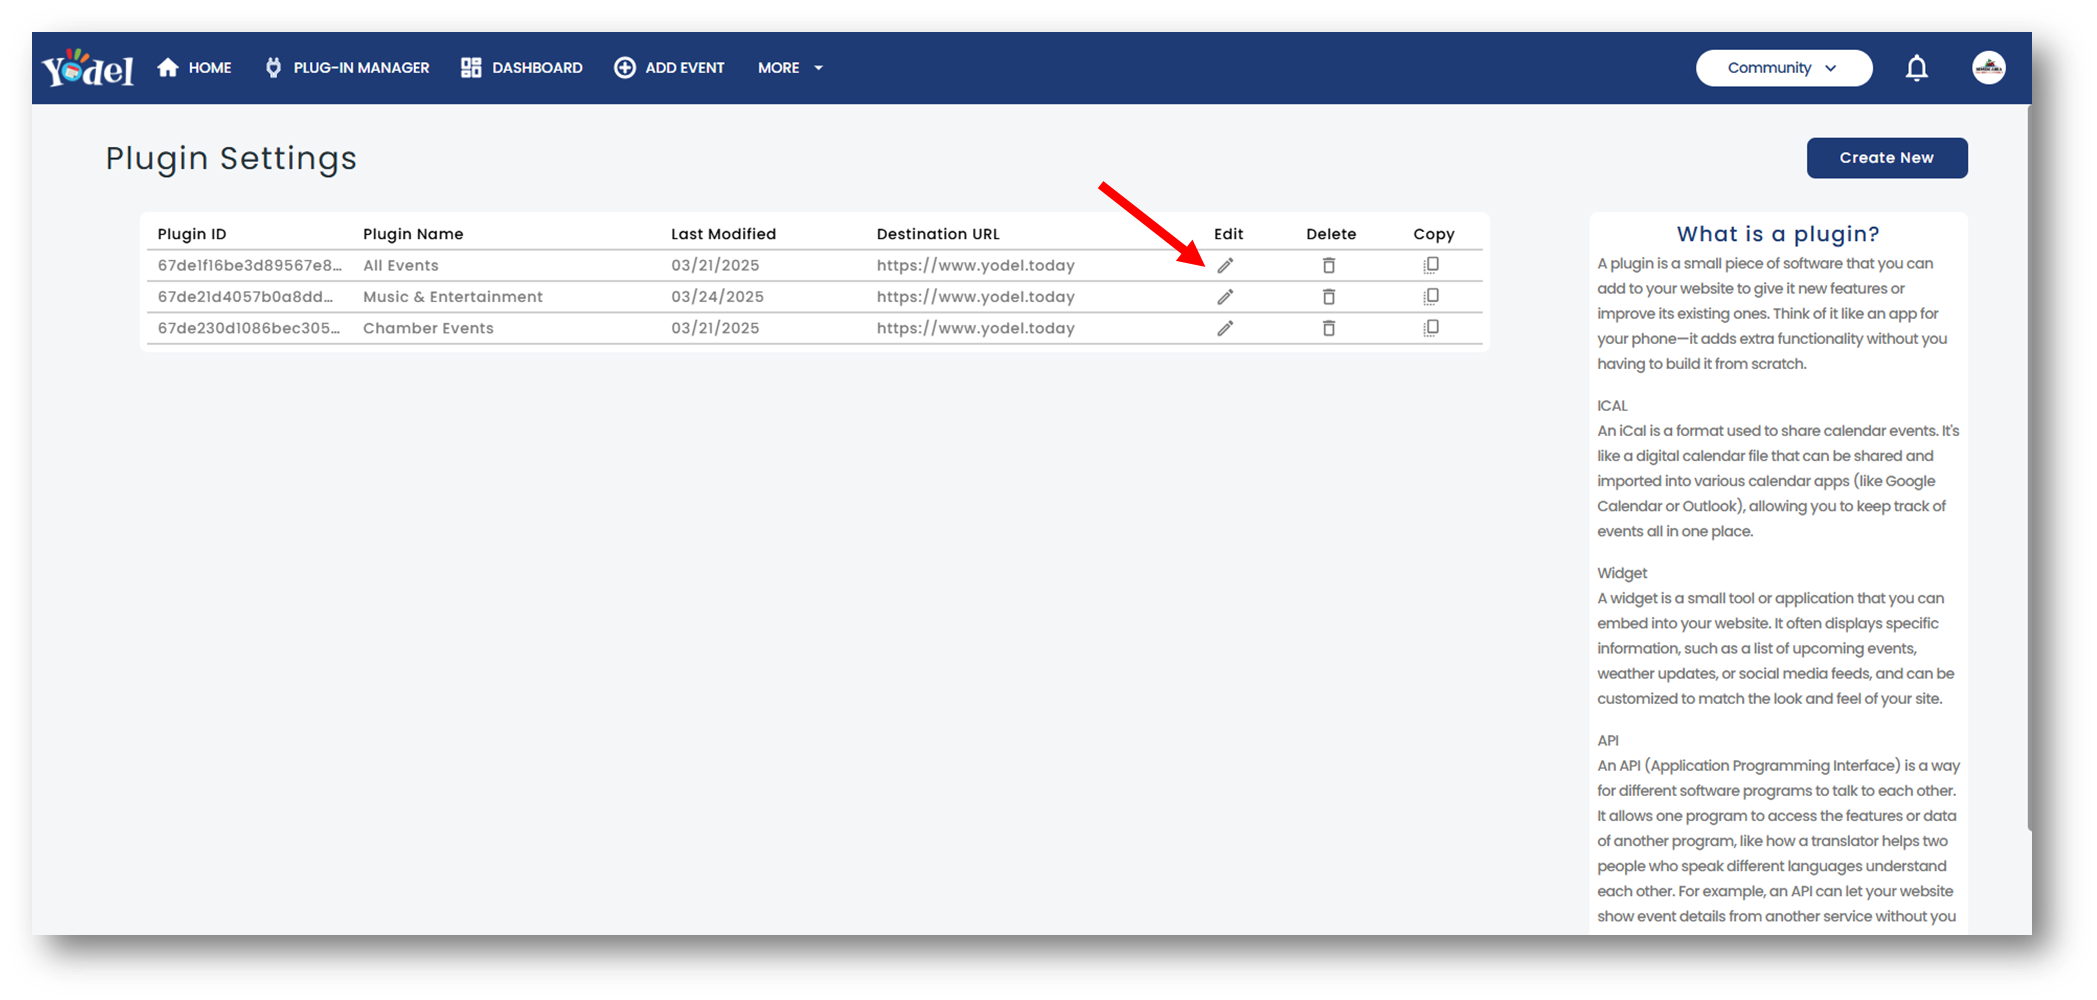Image resolution: width=2097 pixels, height=1000 pixels.
Task: Click the Add Event plus icon
Action: point(624,67)
